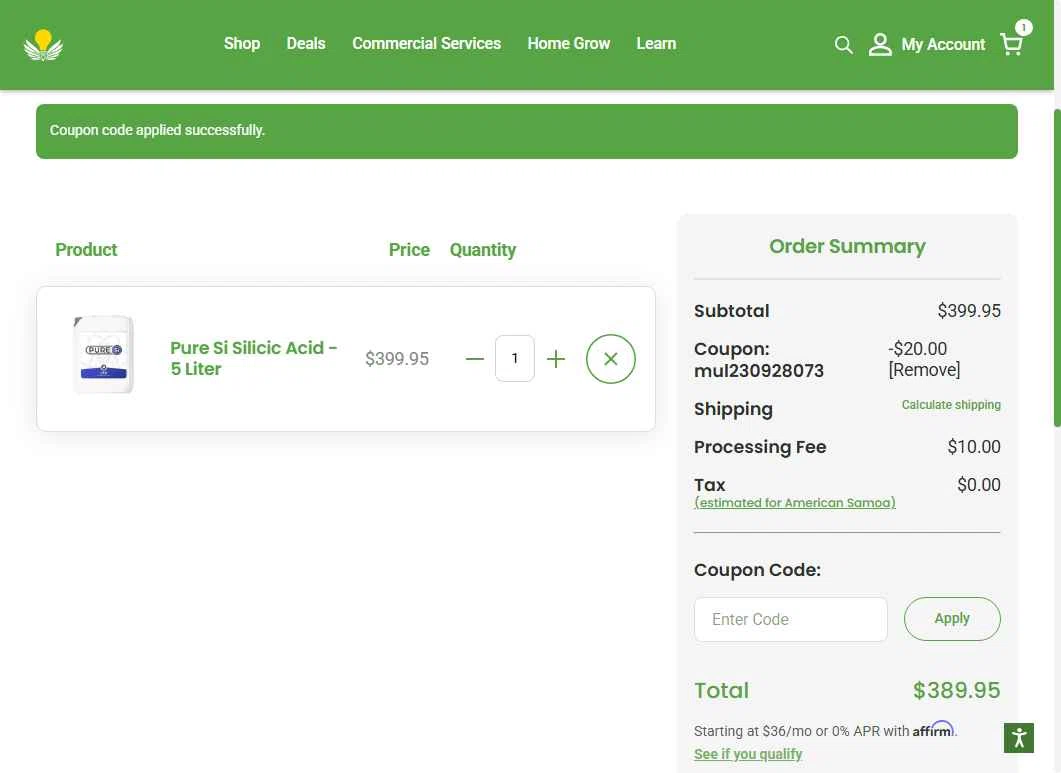Image resolution: width=1061 pixels, height=773 pixels.
Task: Increase quantity with the plus icon
Action: click(556, 359)
